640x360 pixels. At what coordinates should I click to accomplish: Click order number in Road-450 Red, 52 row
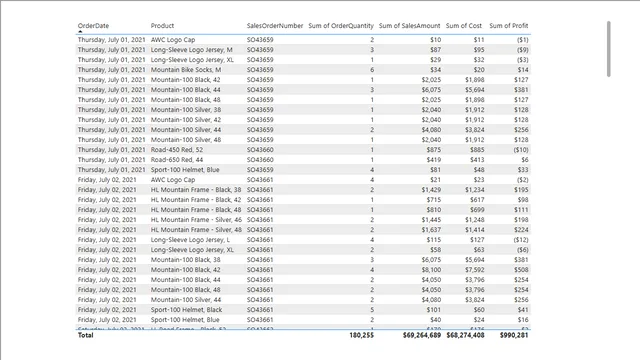point(260,150)
